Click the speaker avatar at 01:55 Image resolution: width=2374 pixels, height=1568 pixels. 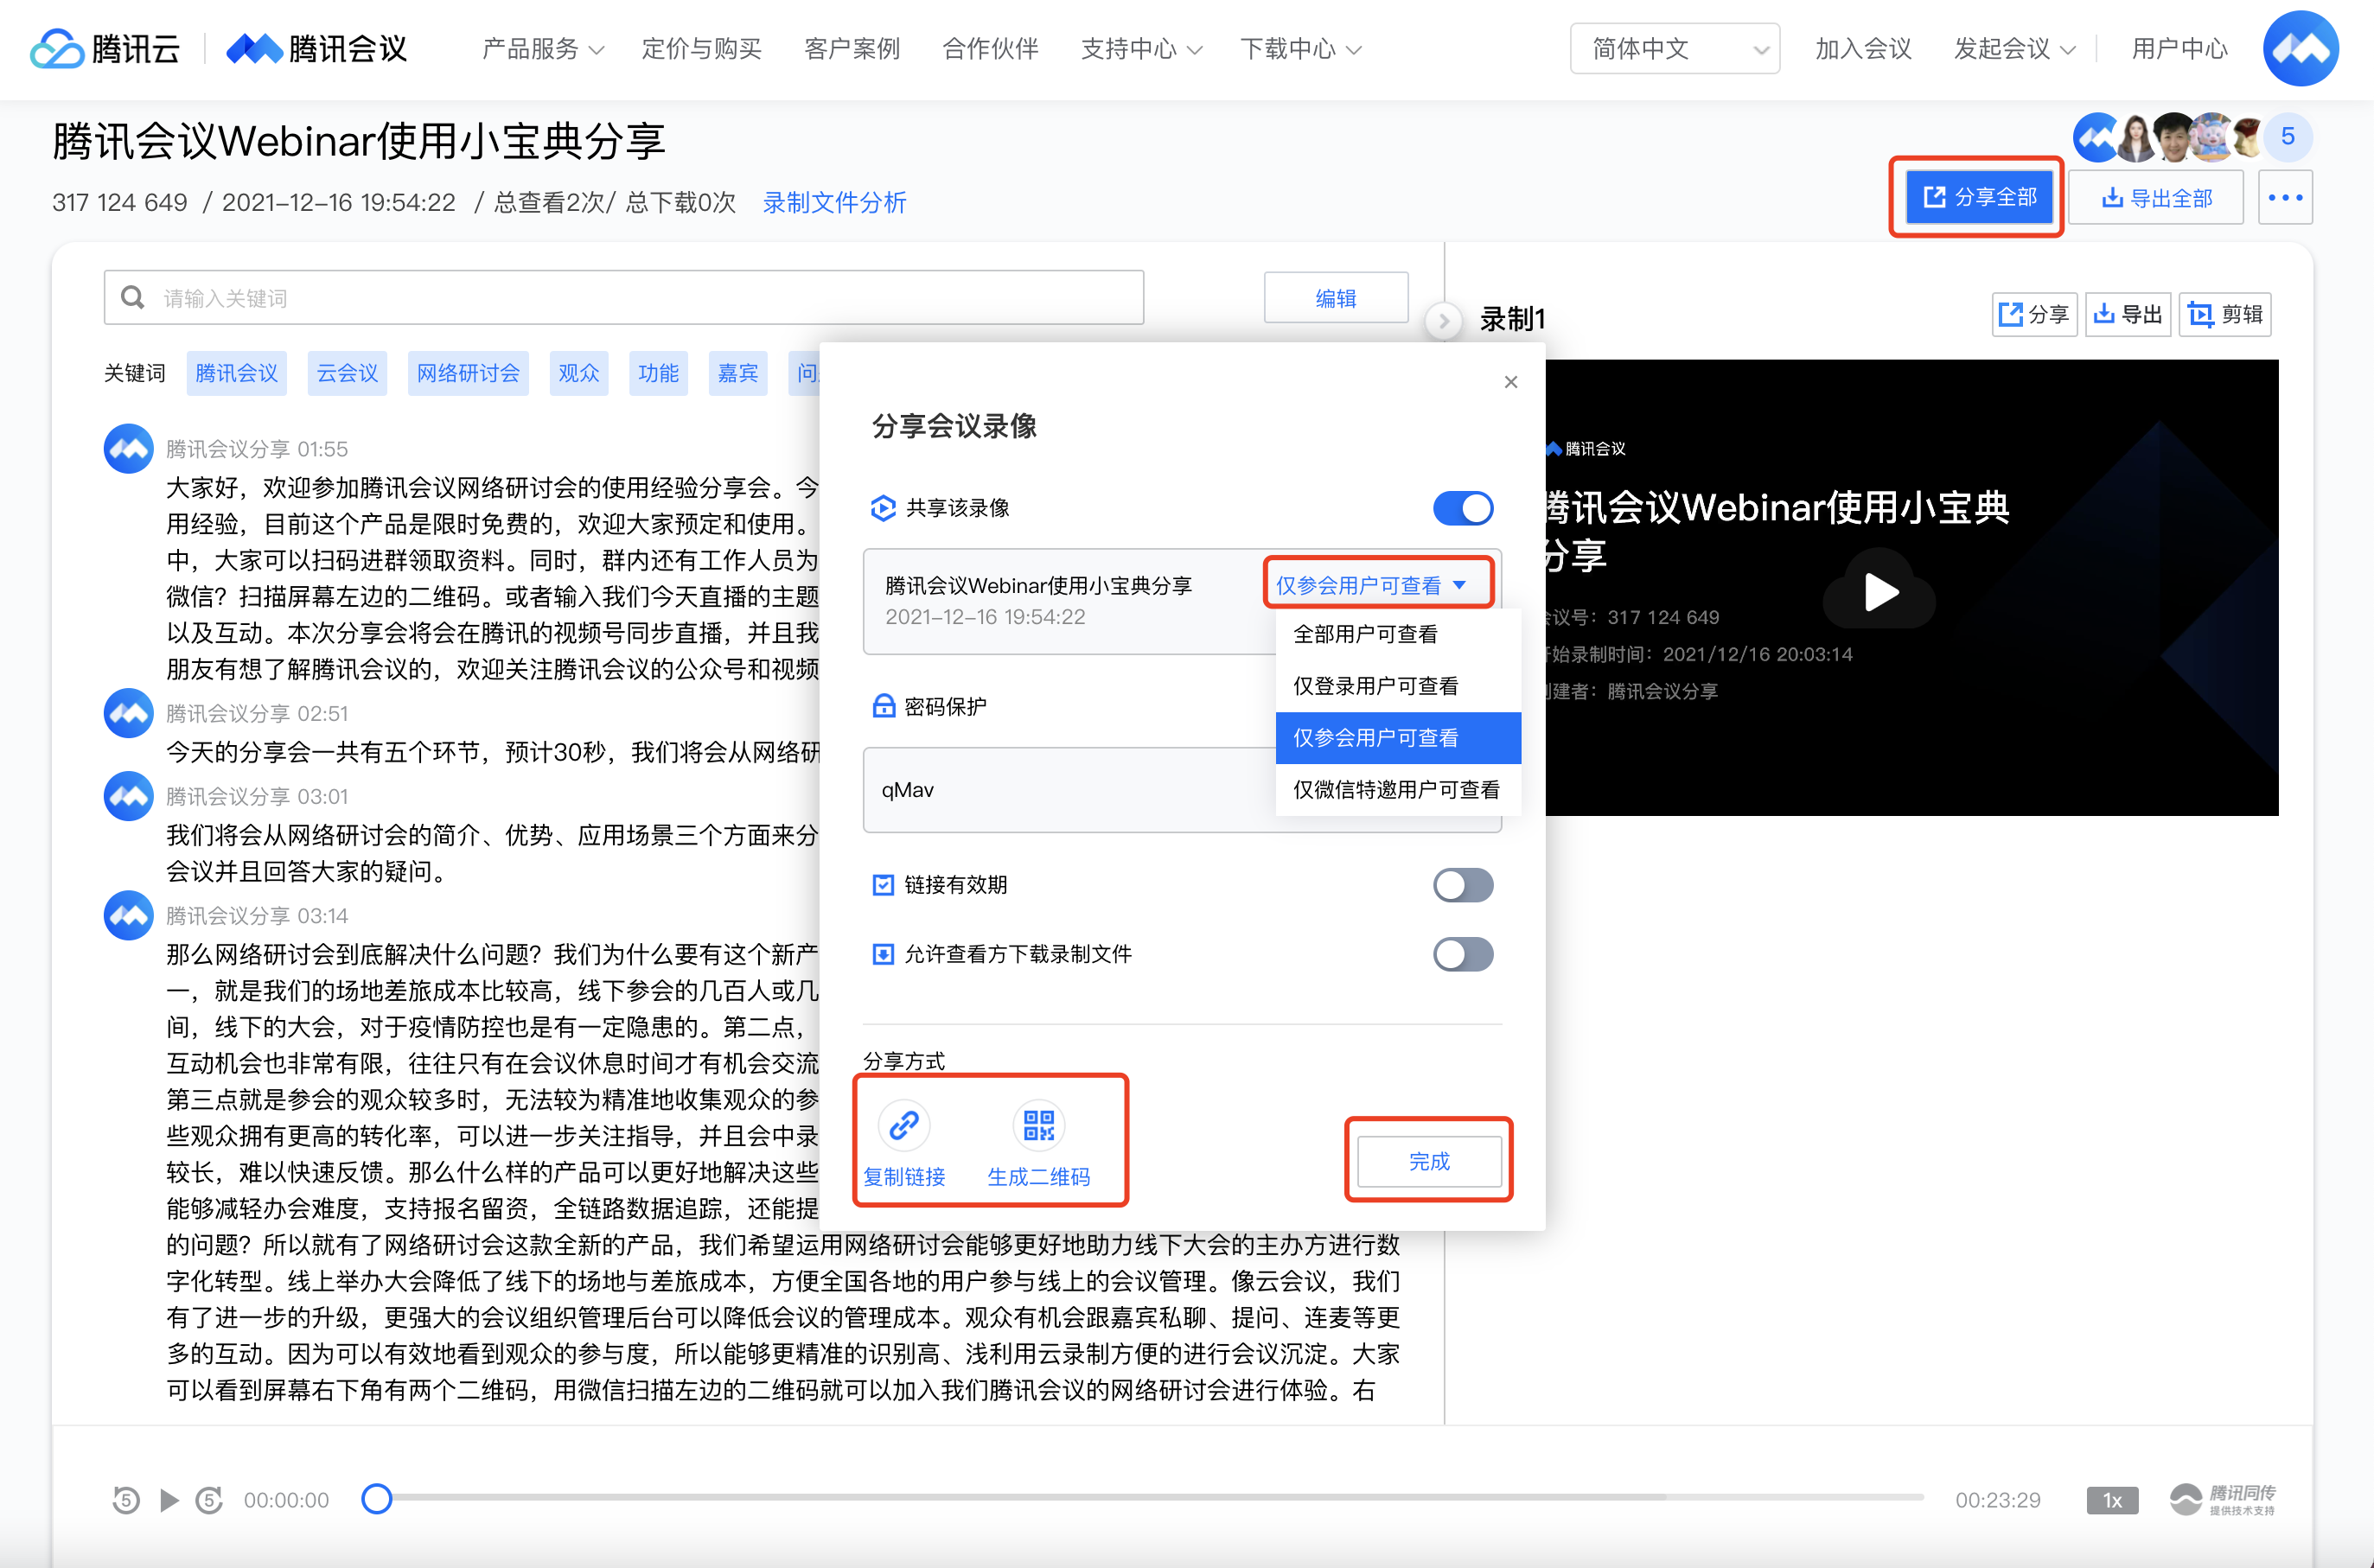(x=129, y=449)
